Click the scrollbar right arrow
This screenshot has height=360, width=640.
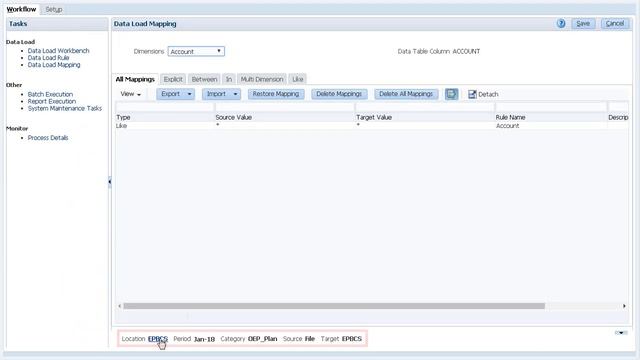coord(624,306)
